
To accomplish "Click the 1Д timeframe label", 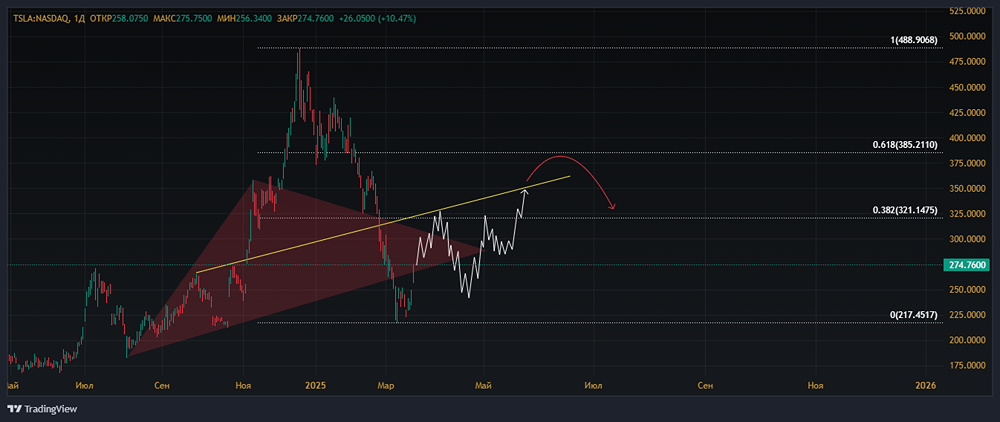I will pyautogui.click(x=80, y=19).
